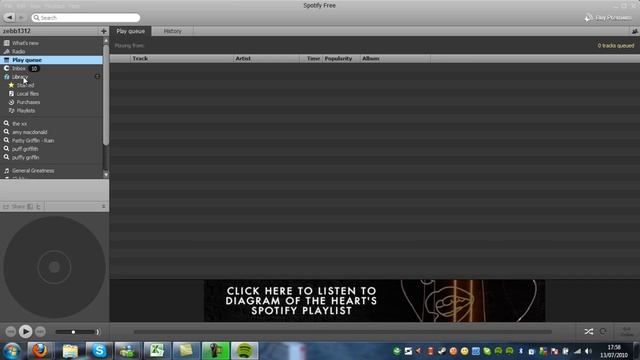Toggle shuffle mode

click(x=589, y=332)
